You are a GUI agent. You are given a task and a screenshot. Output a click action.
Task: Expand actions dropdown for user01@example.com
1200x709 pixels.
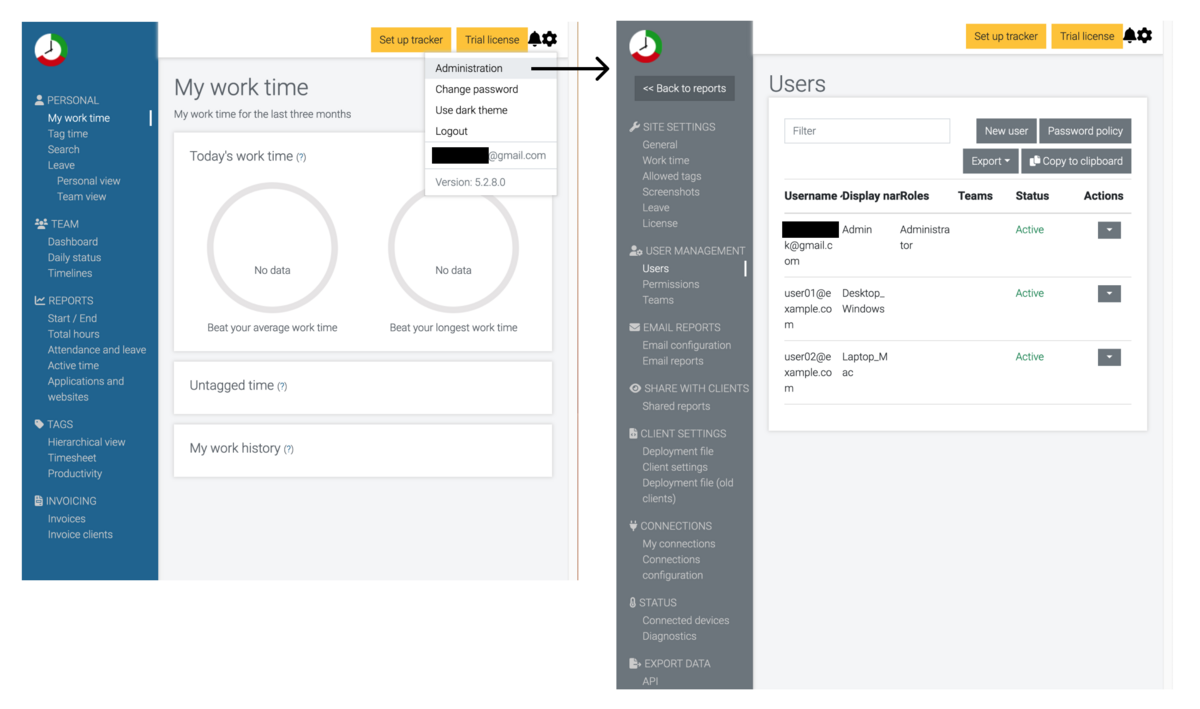click(x=1109, y=294)
